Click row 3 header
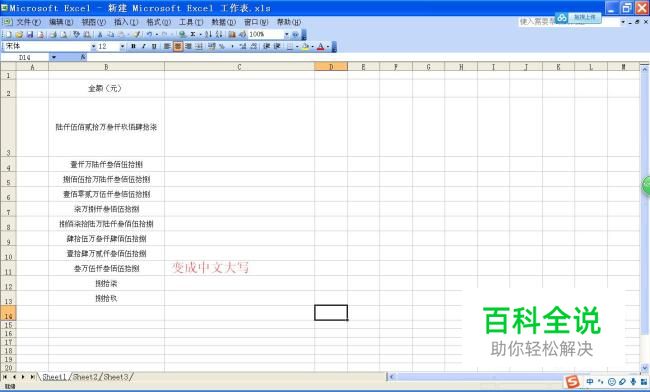Image resolution: width=650 pixels, height=392 pixels. click(8, 127)
